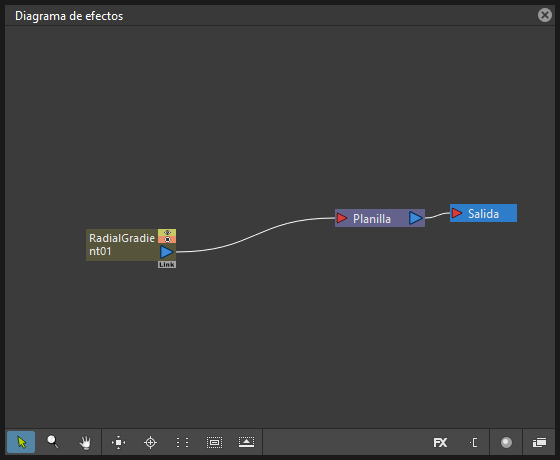Viewport: 560px width, 460px height.
Task: Click the Reorder Nodes dotted-grid icon
Action: coord(182,442)
